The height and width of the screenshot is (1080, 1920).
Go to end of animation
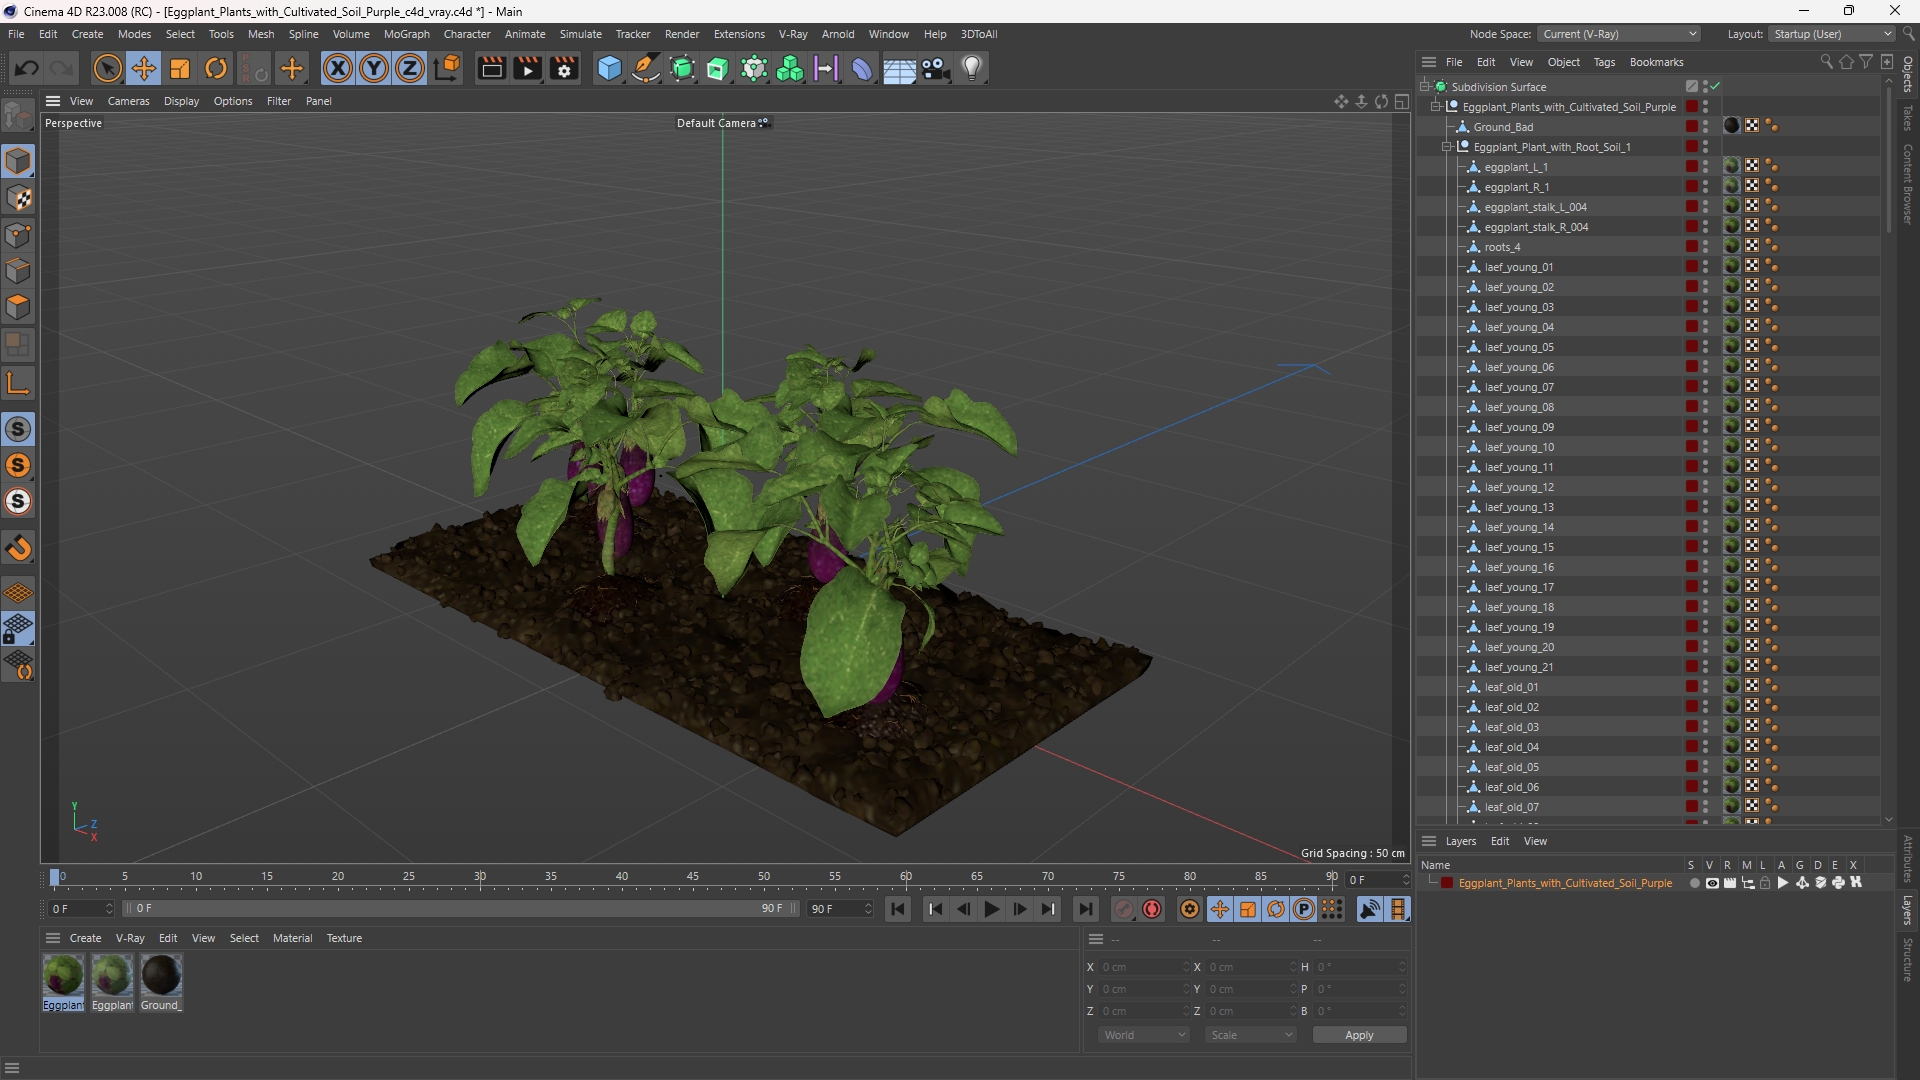1085,909
